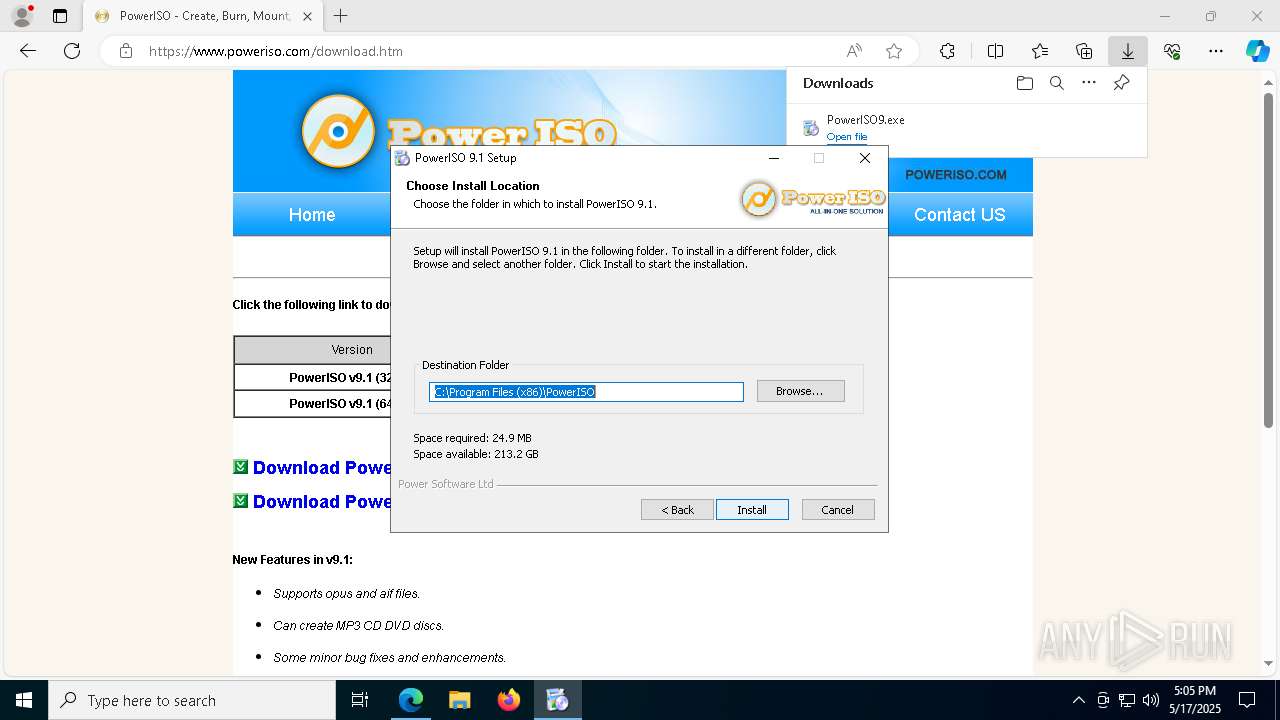This screenshot has width=1280, height=720.
Task: Click the POWERISO.COM header link
Action: coord(956,175)
